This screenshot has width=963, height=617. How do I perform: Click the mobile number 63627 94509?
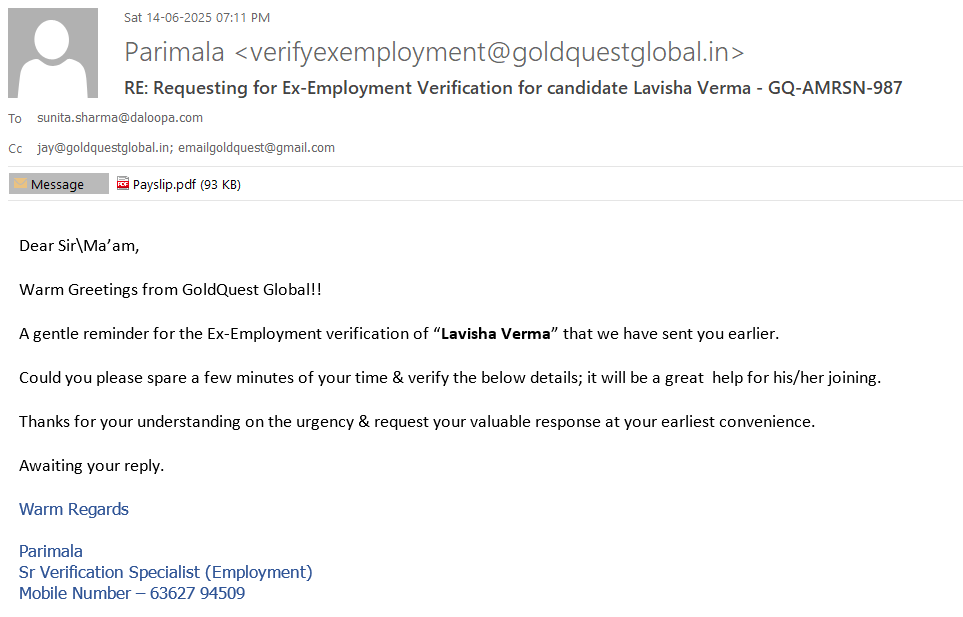(197, 594)
